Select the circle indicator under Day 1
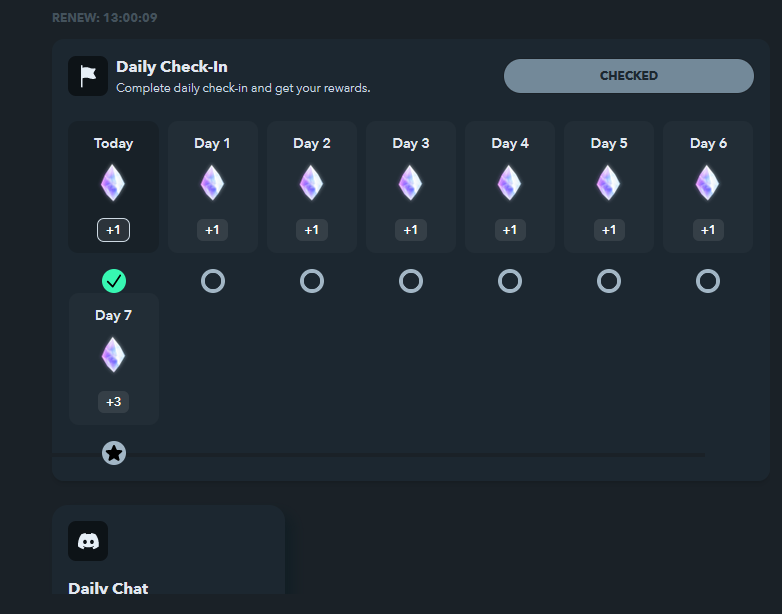The height and width of the screenshot is (614, 782). pos(213,281)
